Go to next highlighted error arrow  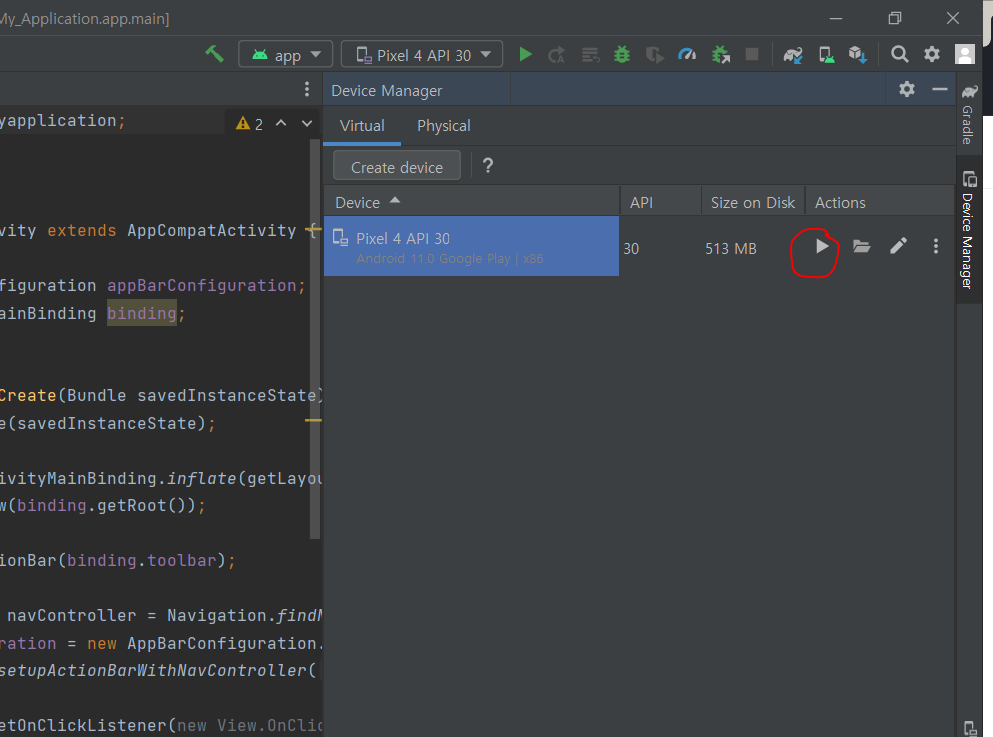tap(307, 123)
